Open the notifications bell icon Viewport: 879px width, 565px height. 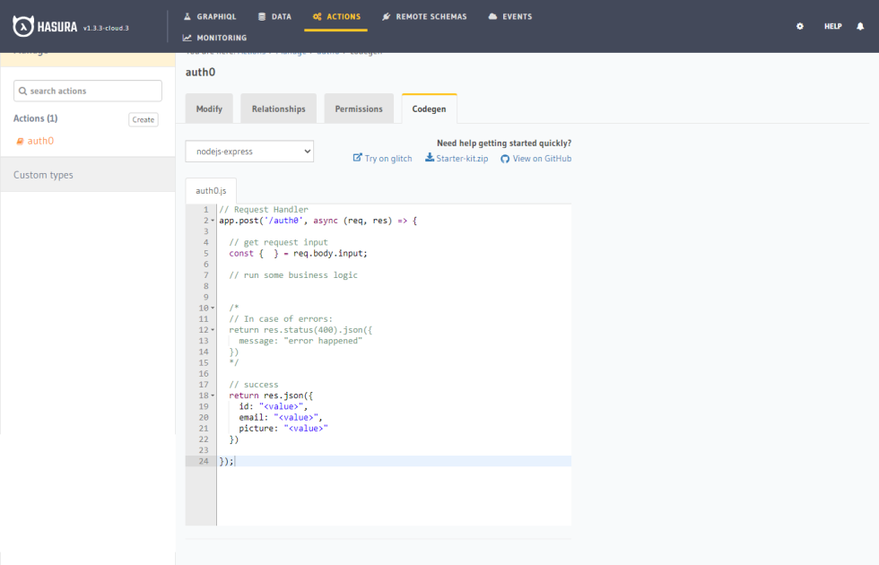tap(860, 26)
